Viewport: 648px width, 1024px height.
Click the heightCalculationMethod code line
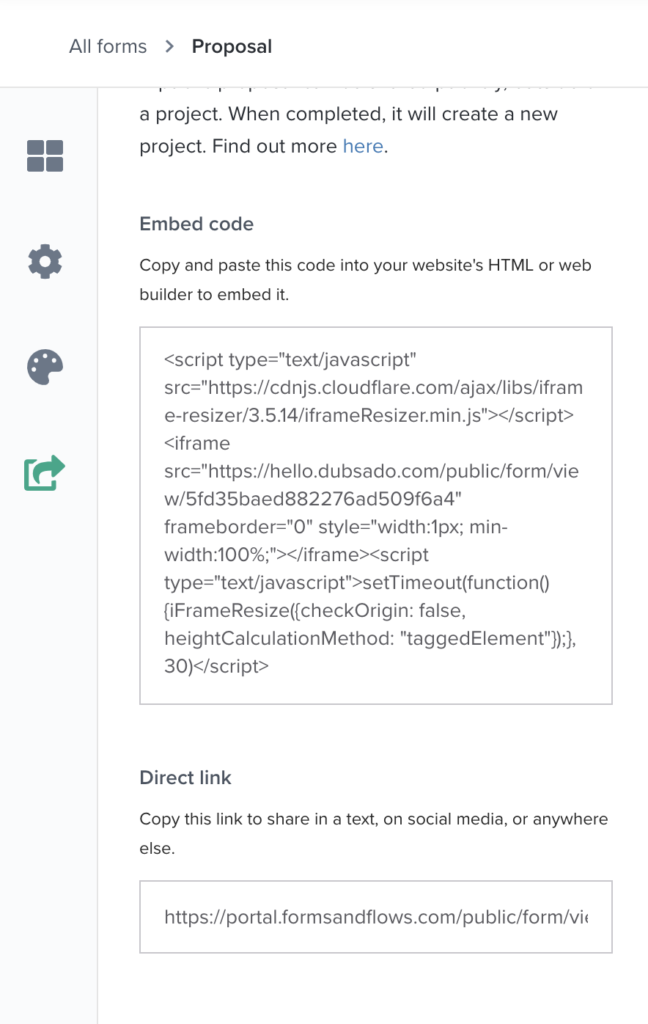370,638
